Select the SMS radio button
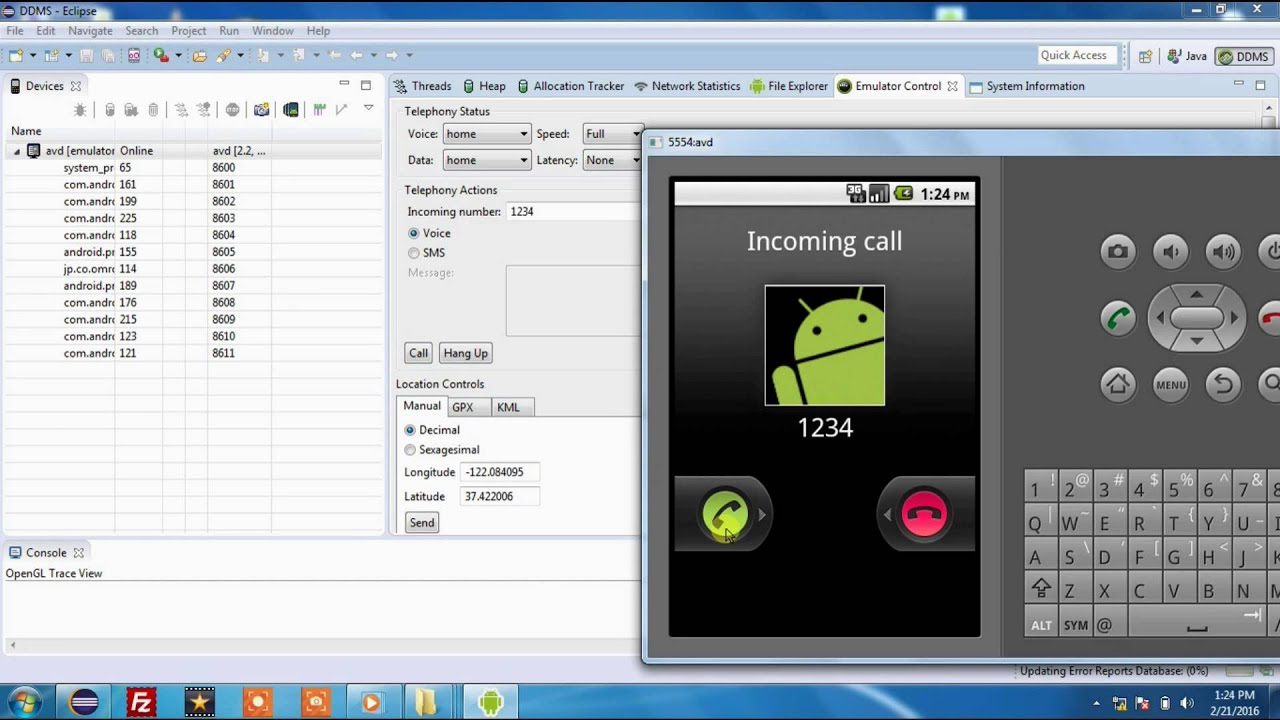This screenshot has width=1280, height=720. pyautogui.click(x=414, y=253)
